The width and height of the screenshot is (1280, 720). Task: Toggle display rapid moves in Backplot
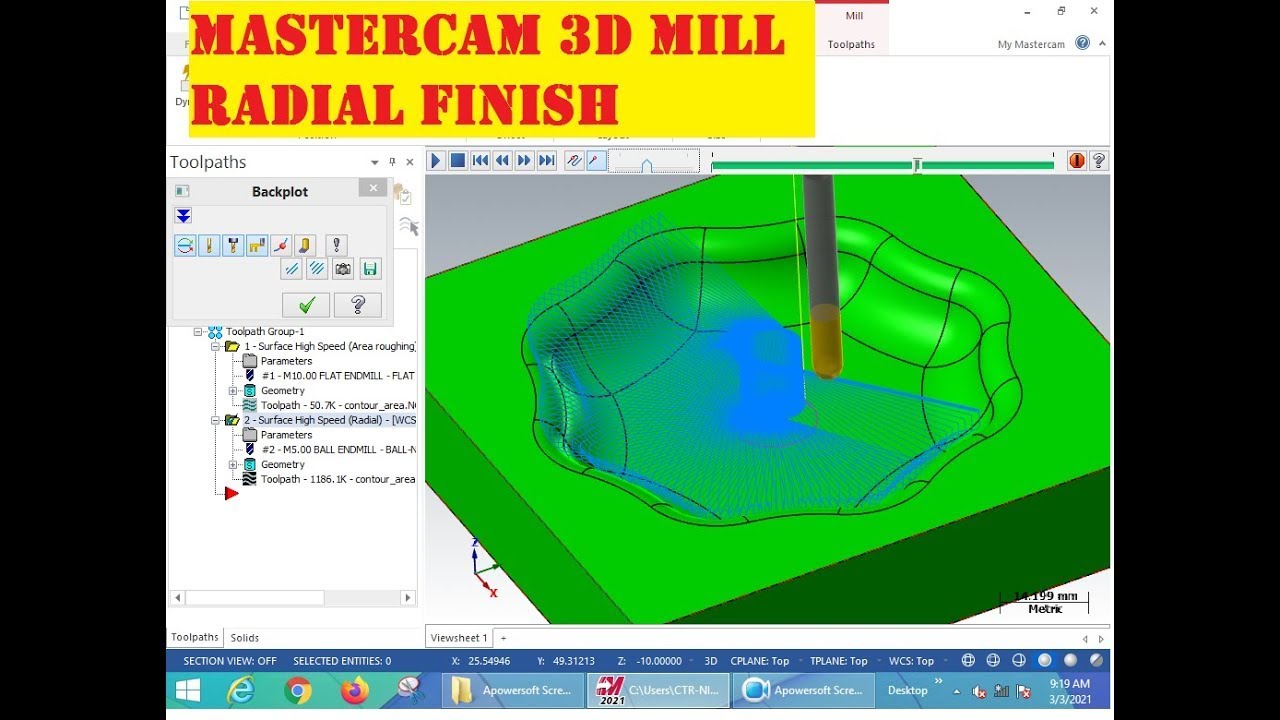pyautogui.click(x=257, y=245)
